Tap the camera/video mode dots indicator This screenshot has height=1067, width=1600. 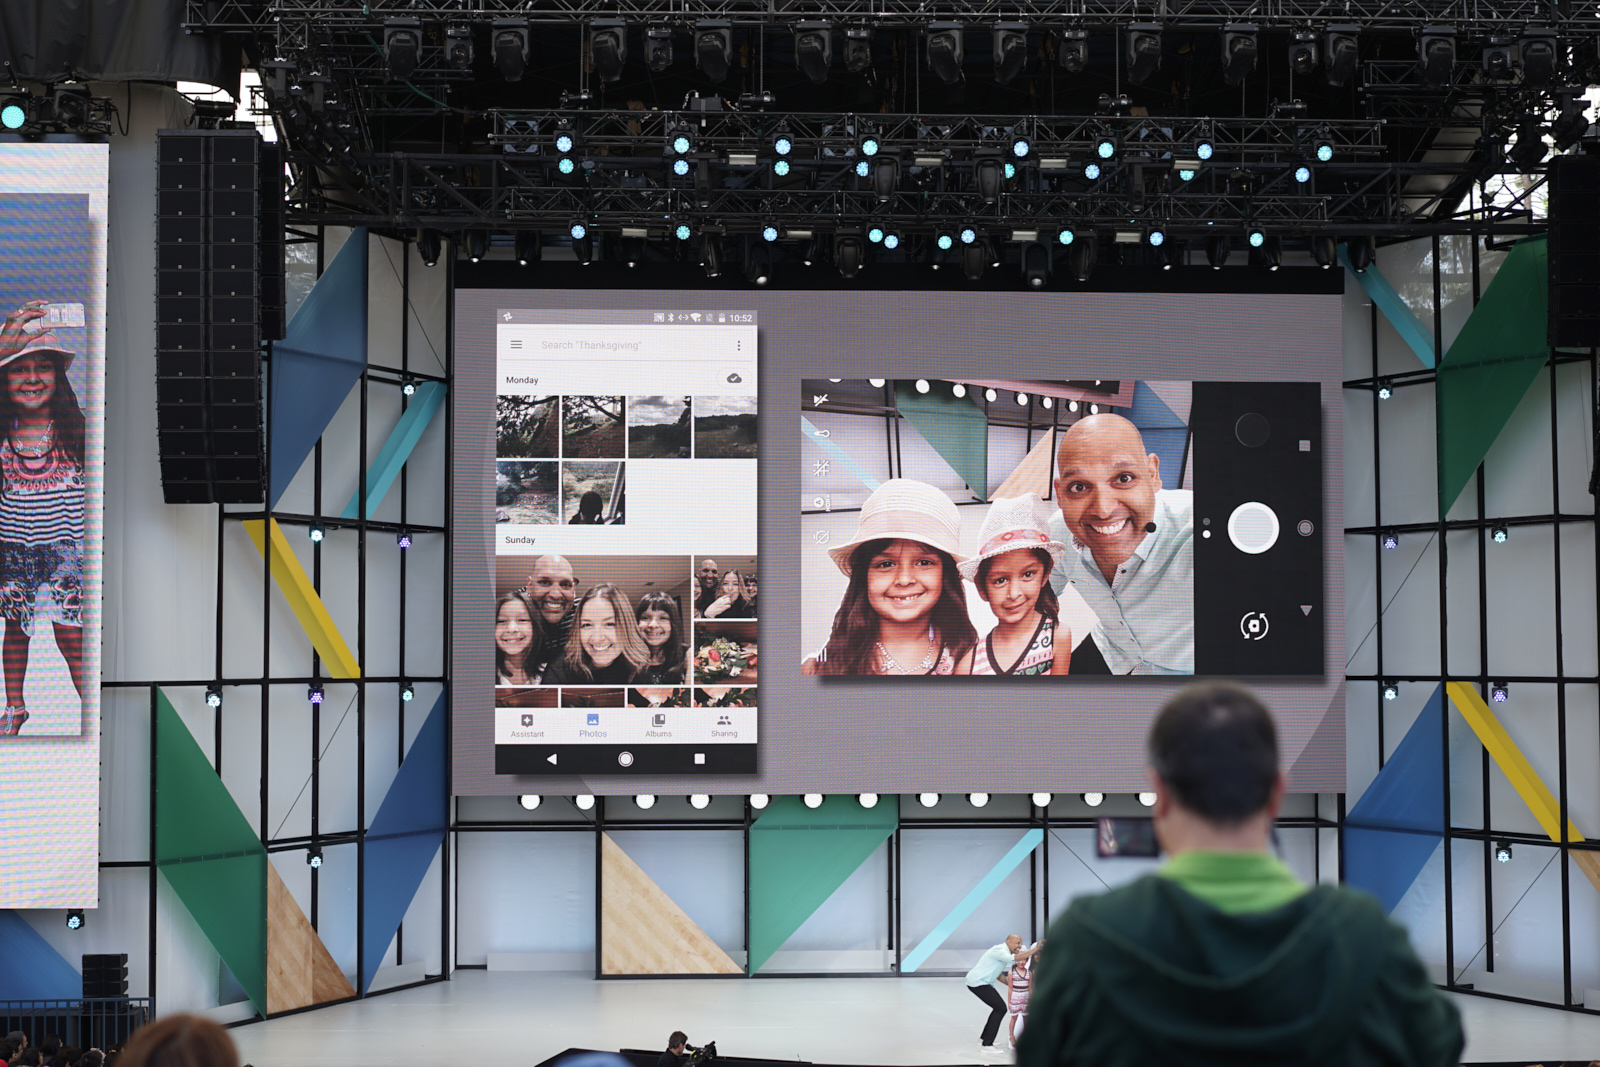pyautogui.click(x=1207, y=527)
